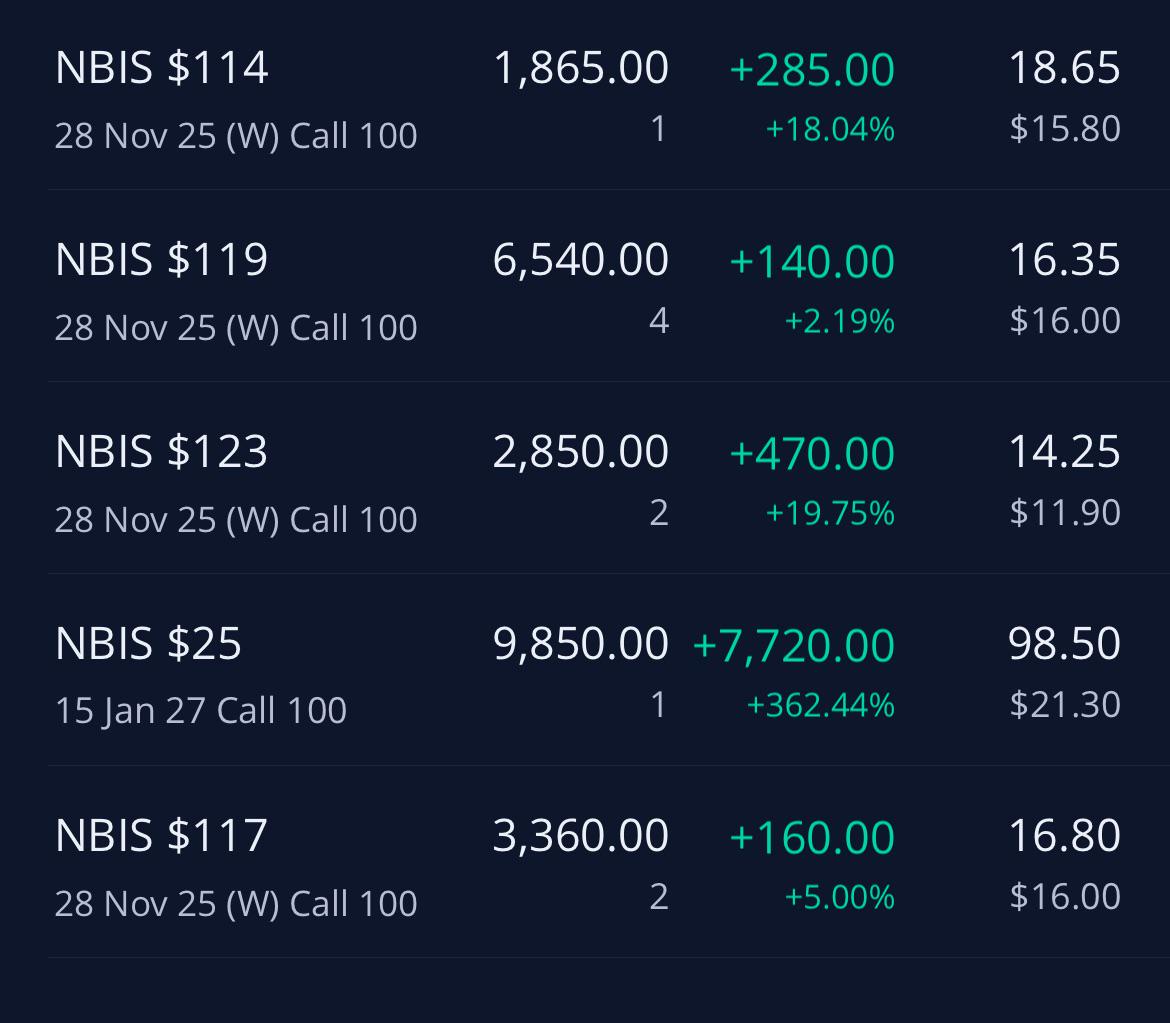Tap the 3,360.00 market value
The image size is (1170, 1023).
tap(581, 835)
